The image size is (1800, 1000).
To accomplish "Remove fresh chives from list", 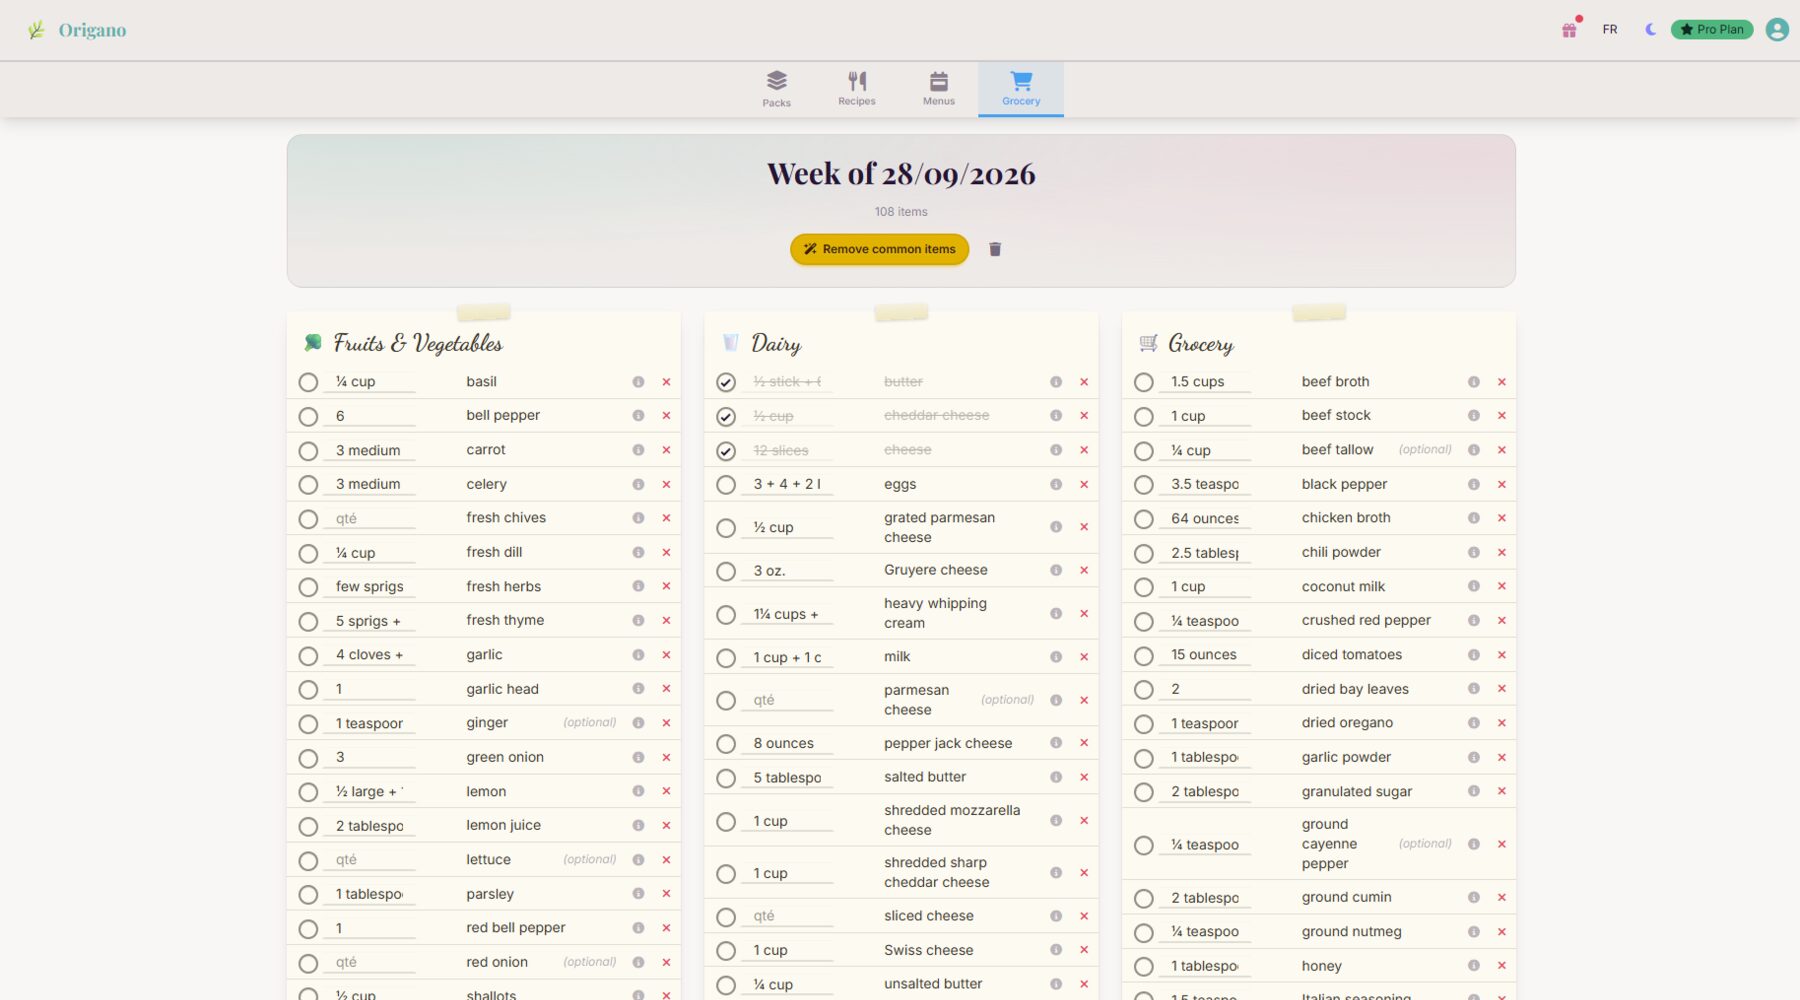I will click(x=666, y=518).
